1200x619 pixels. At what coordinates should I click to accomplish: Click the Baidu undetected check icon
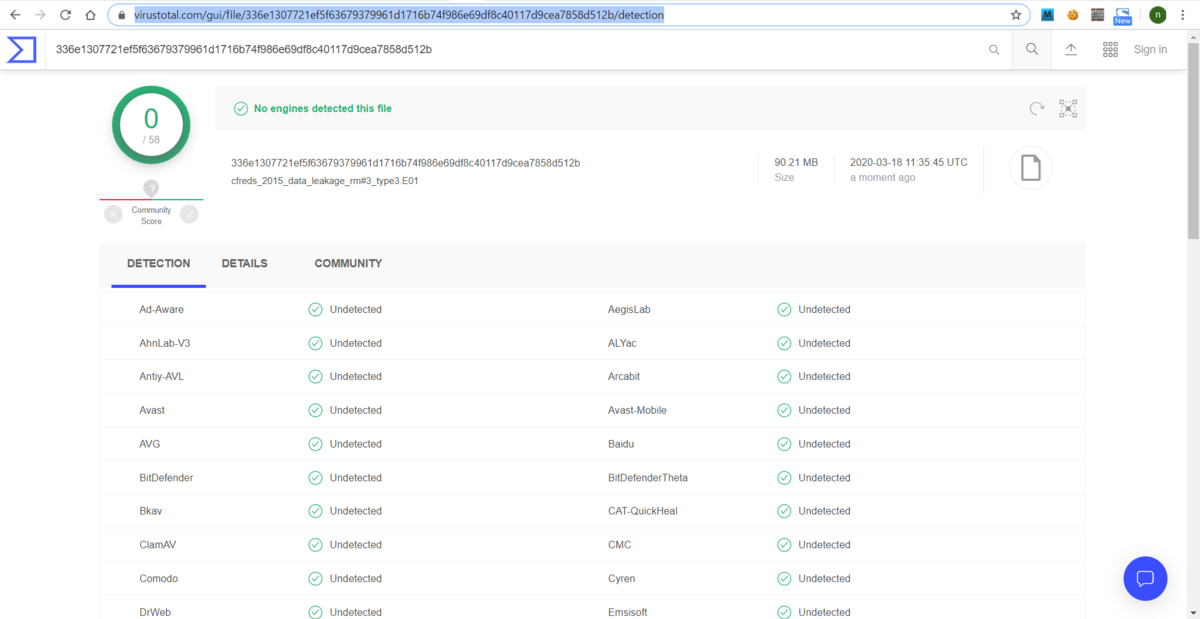(x=784, y=444)
